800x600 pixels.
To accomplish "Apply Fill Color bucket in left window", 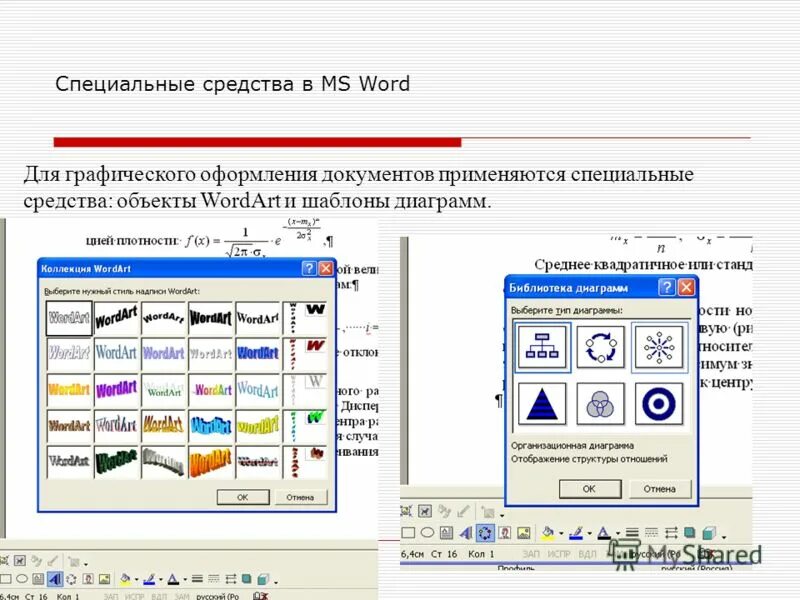I will click(x=125, y=579).
